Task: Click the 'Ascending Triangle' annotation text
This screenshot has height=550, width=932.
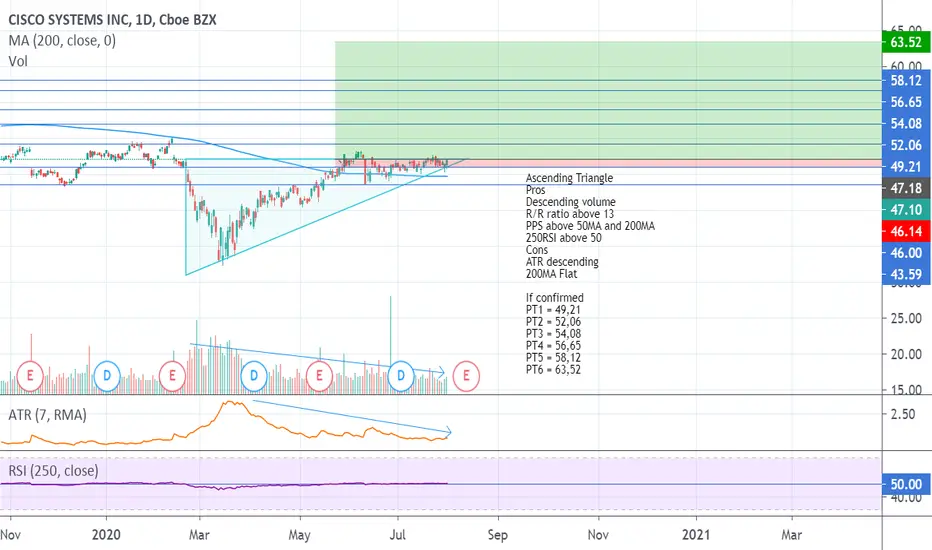Action: tap(569, 178)
